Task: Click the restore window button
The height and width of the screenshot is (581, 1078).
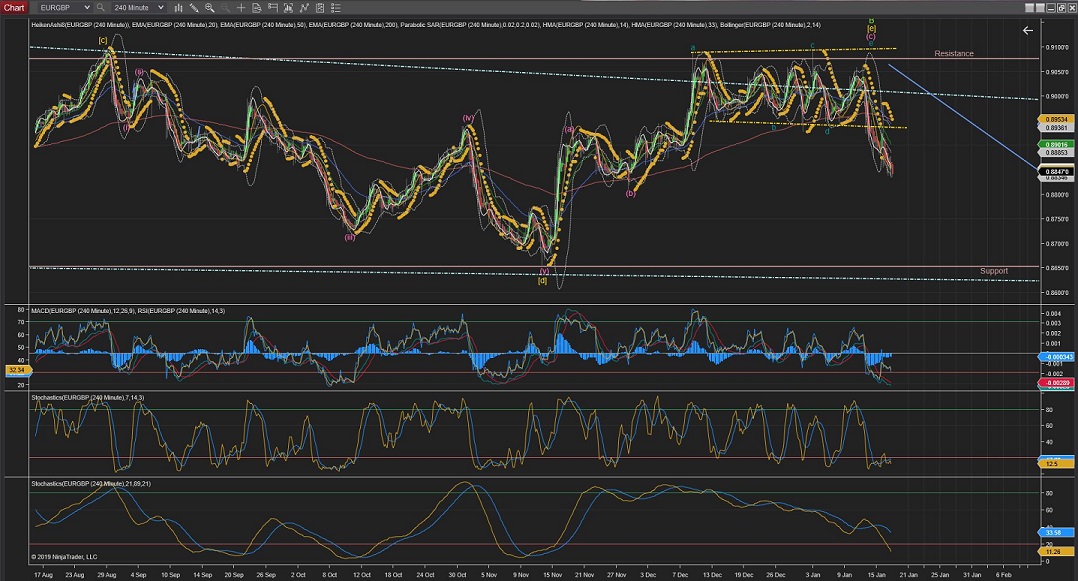Action: 1061,8
